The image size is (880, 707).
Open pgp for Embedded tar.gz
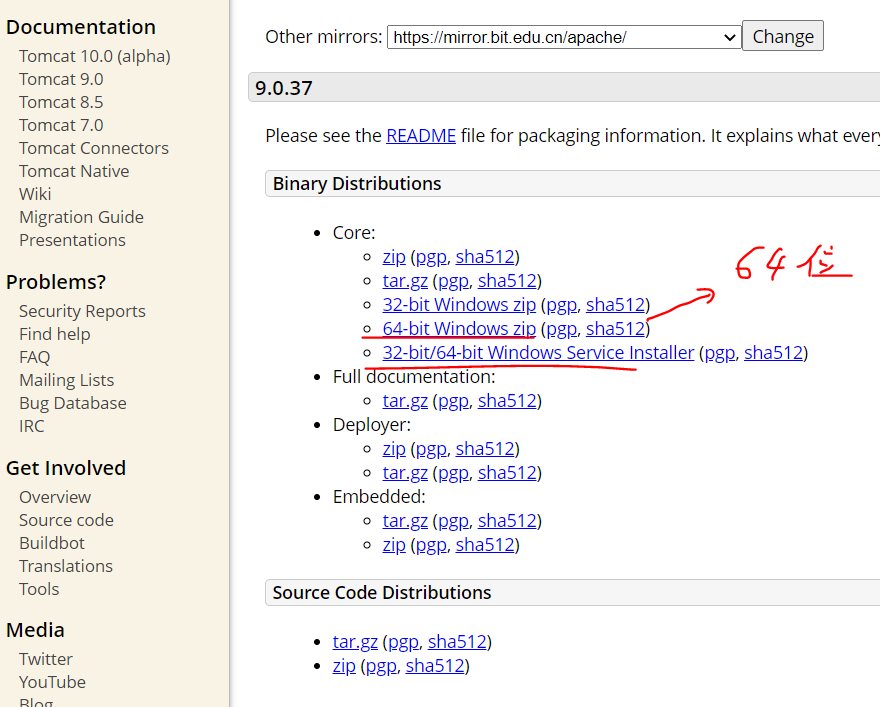(453, 521)
